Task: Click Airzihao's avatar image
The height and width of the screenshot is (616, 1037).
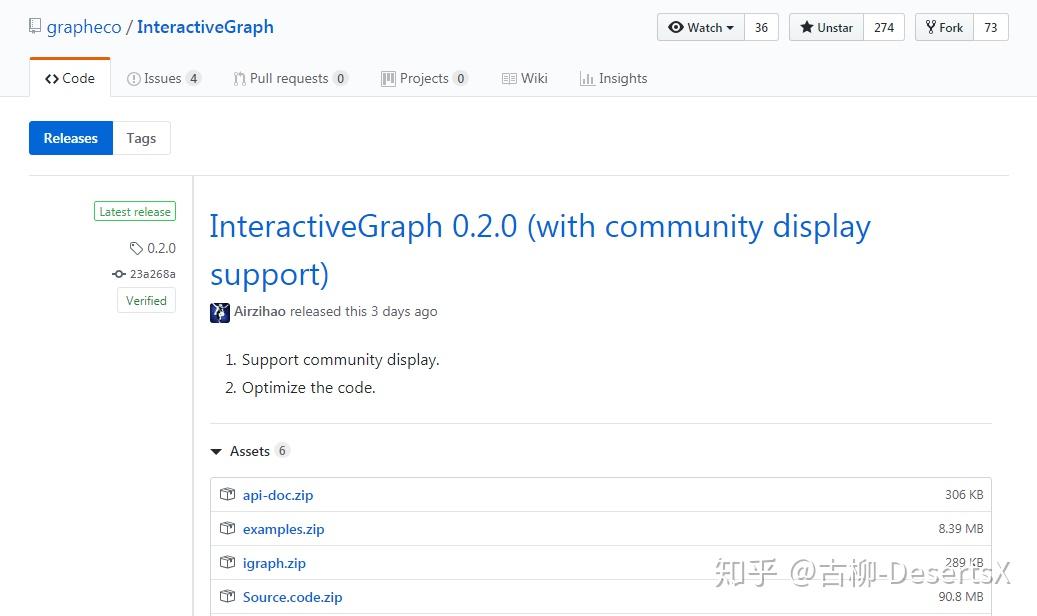Action: (219, 312)
